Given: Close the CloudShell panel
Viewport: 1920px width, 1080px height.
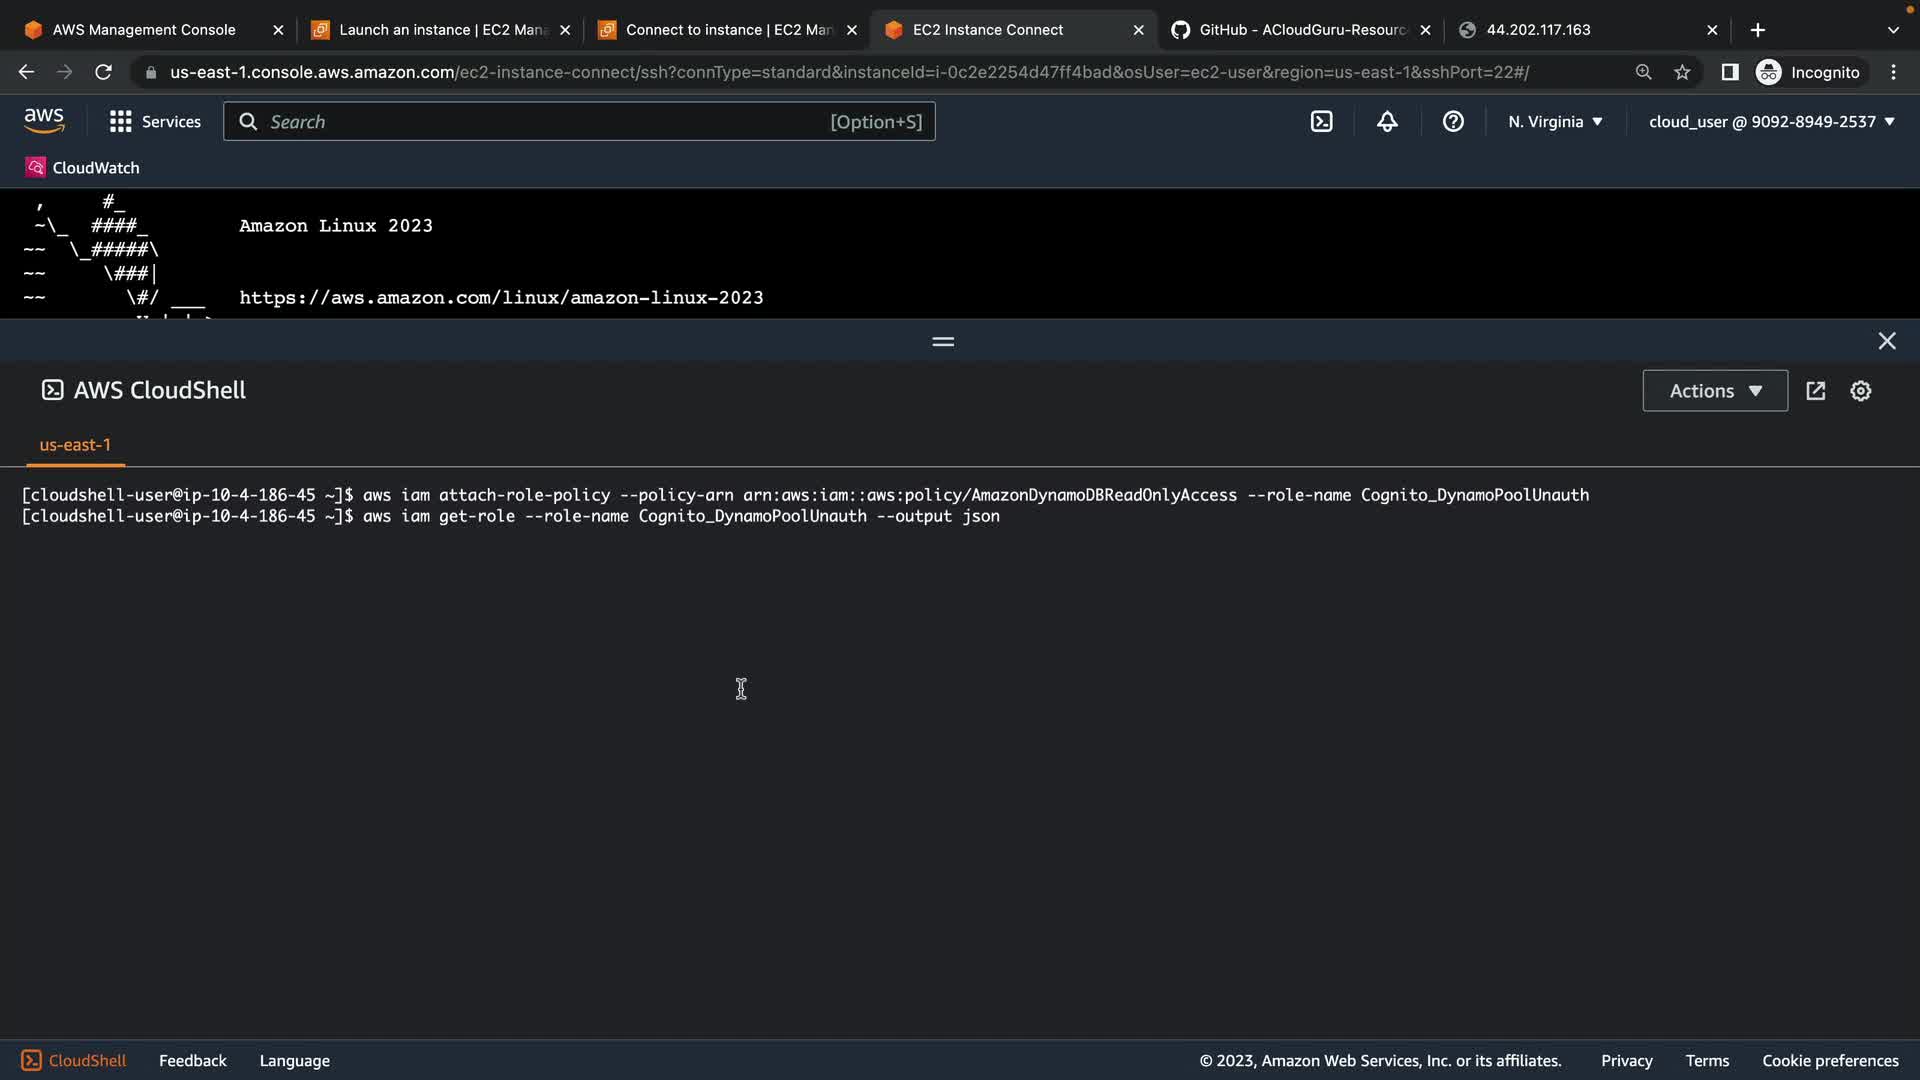Looking at the screenshot, I should click(x=1887, y=342).
